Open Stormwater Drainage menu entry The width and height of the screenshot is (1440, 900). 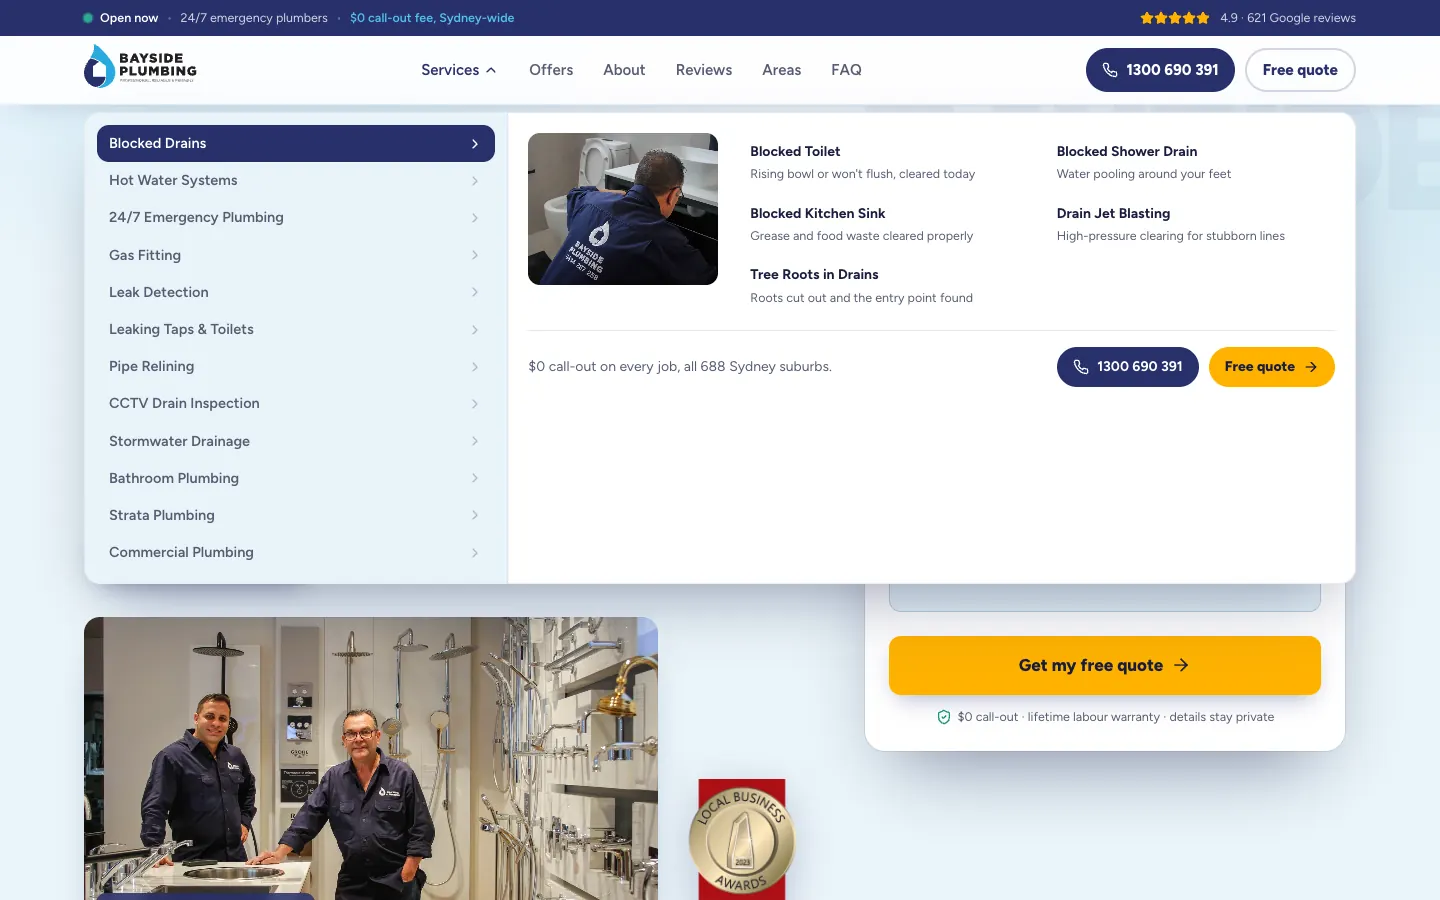(296, 441)
